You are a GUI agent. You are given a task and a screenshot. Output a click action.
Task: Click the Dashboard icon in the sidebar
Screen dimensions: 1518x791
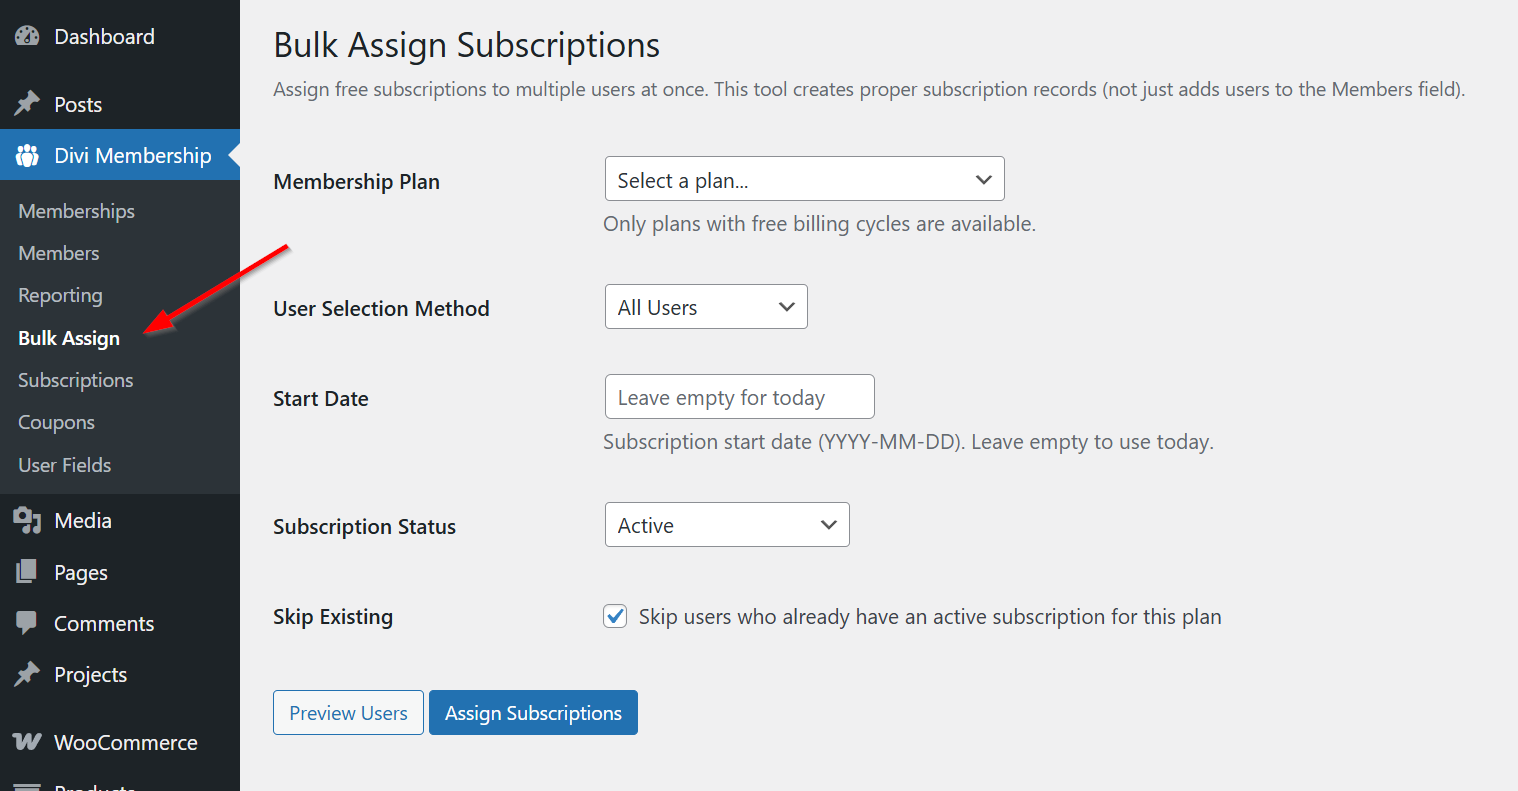[x=27, y=36]
